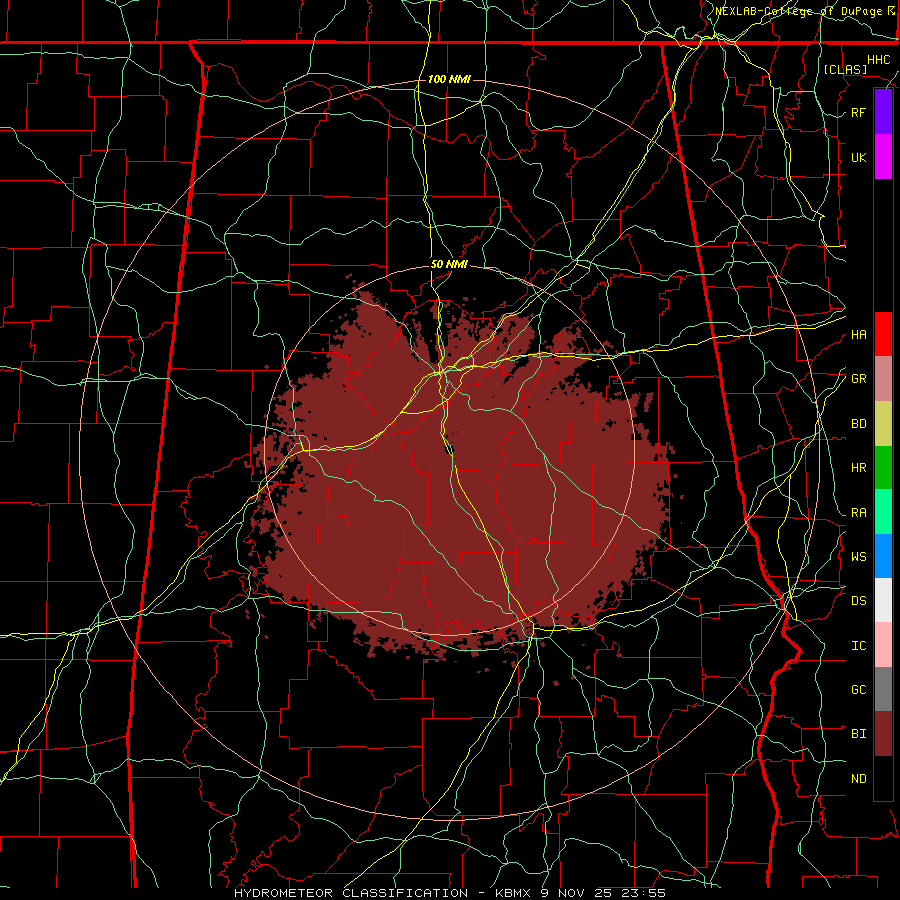The image size is (900, 900).
Task: Click the ND black legend swatch
Action: point(883,778)
